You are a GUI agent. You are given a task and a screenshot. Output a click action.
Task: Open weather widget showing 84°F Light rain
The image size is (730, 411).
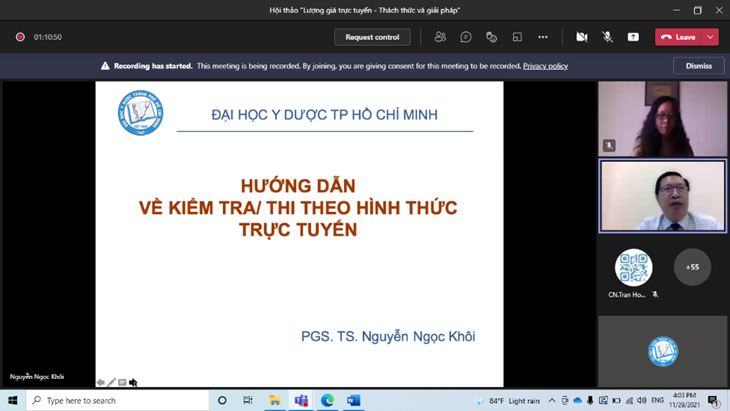(x=507, y=400)
